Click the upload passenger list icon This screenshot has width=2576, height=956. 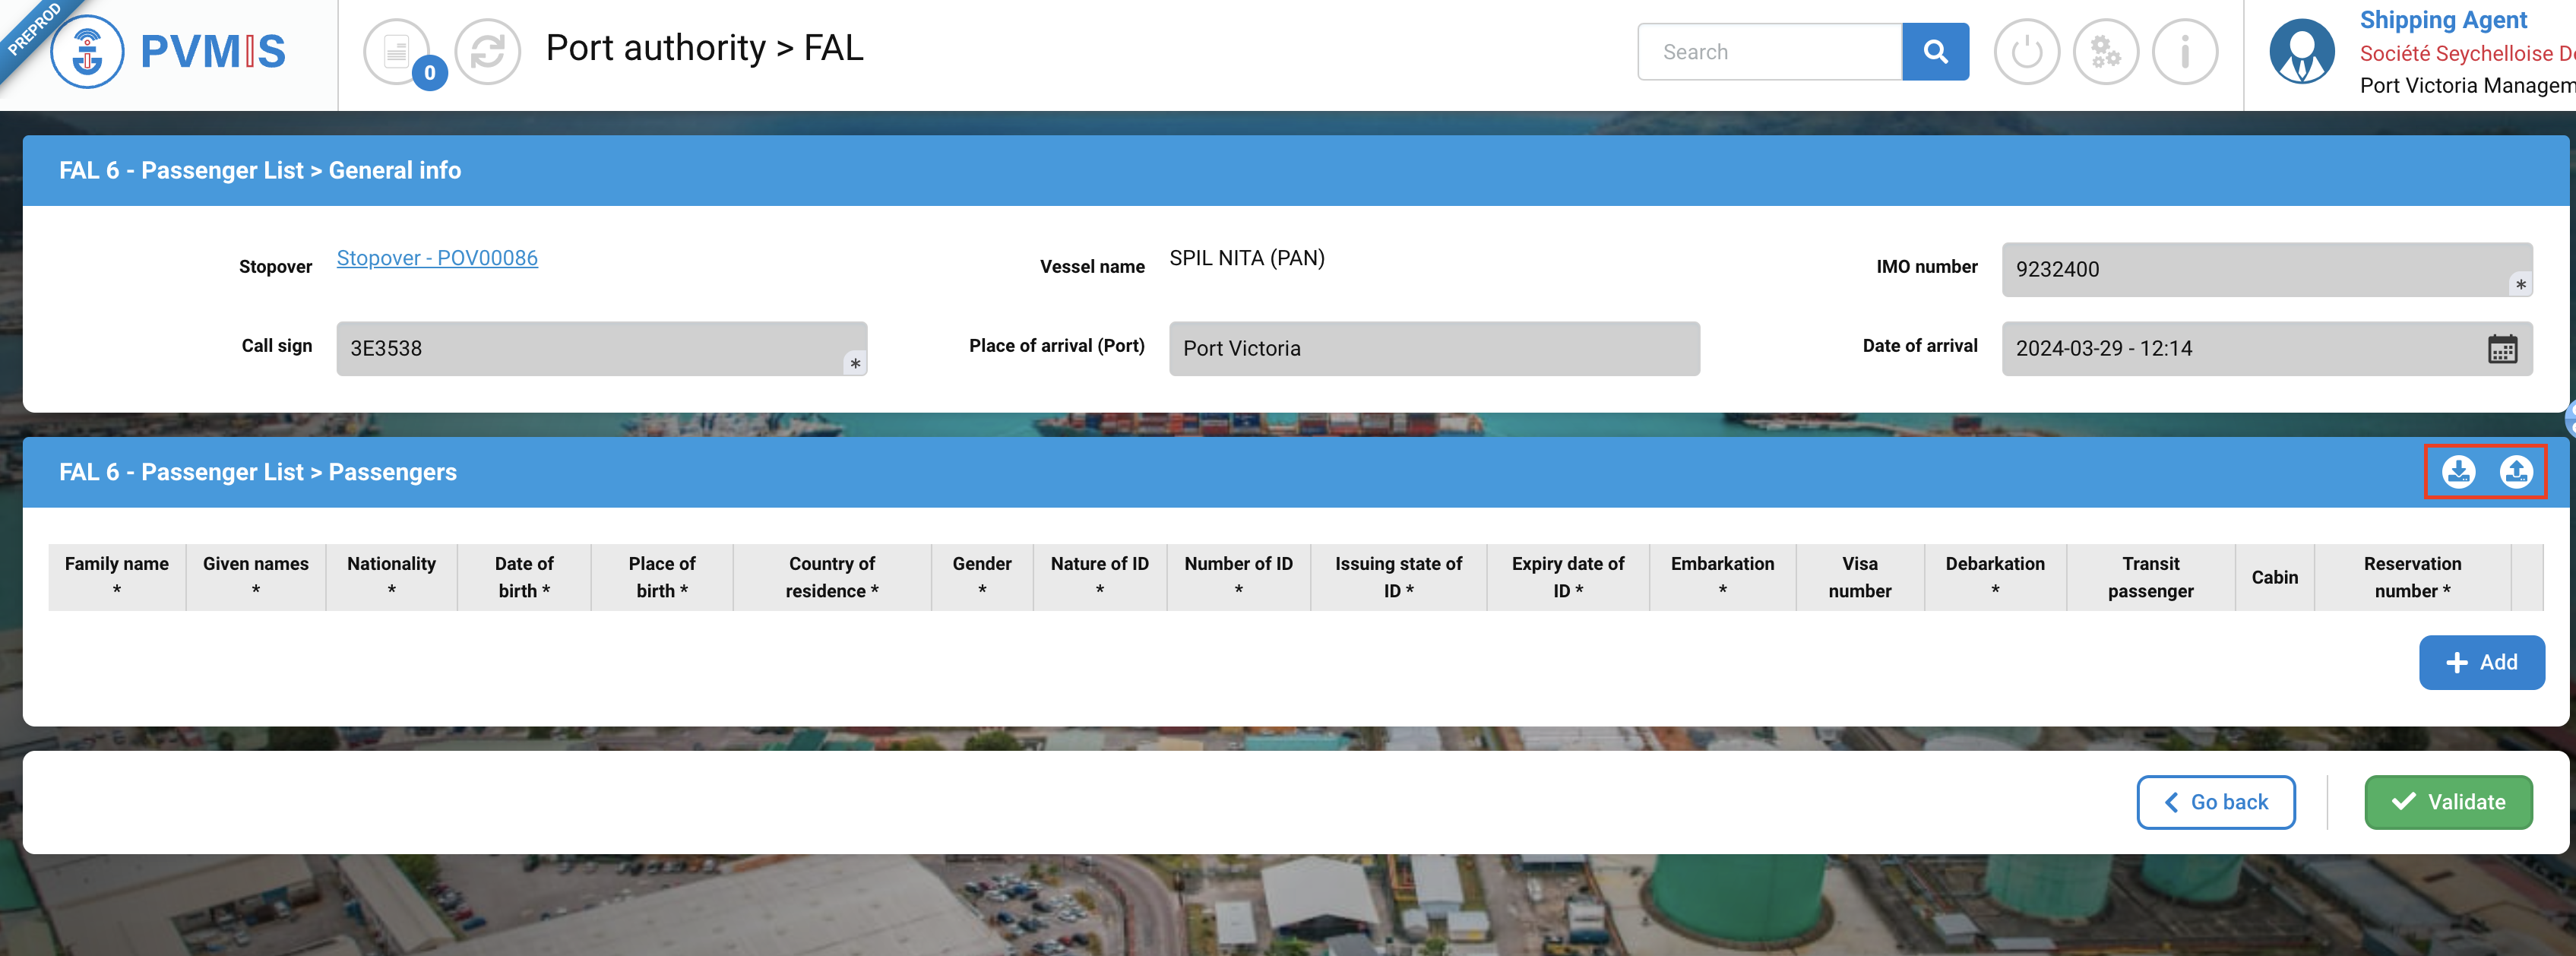coord(2515,471)
